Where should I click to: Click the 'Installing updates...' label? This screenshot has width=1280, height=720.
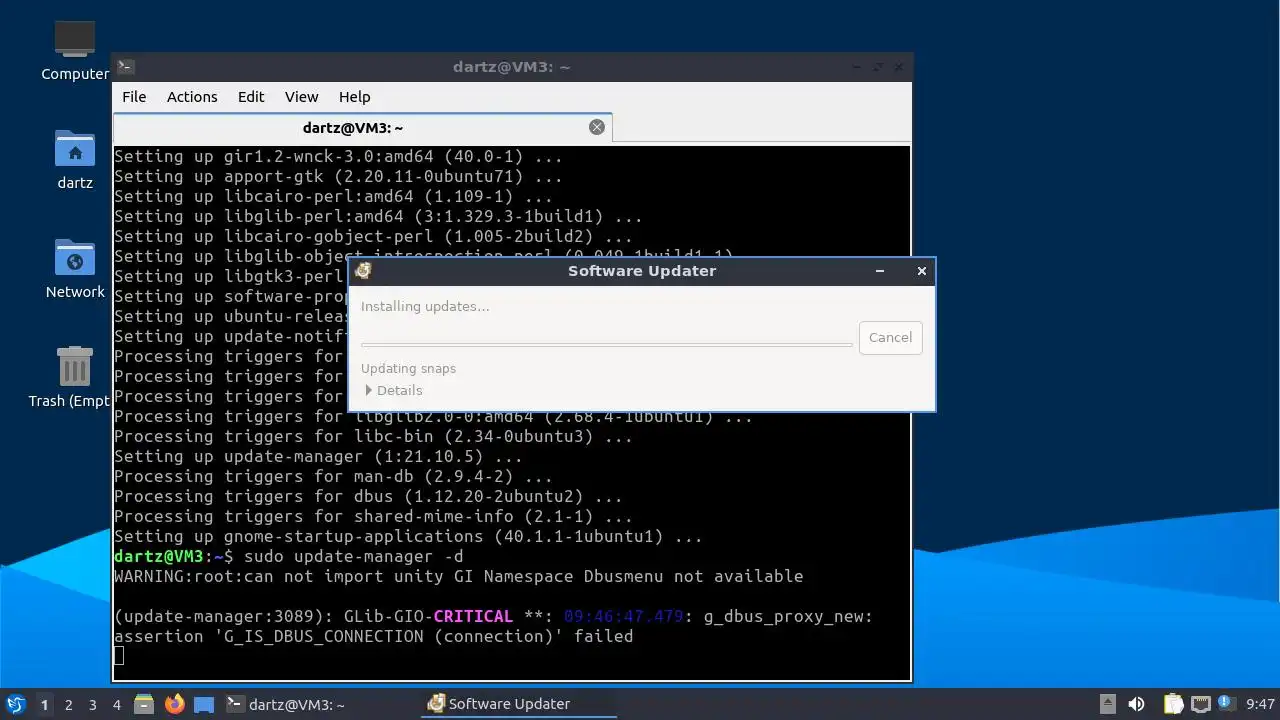point(425,306)
